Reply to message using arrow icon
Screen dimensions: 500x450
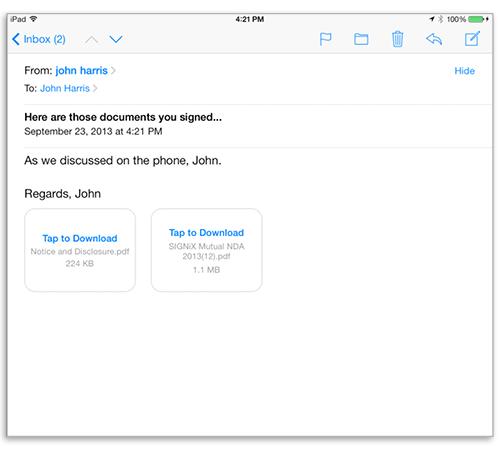click(434, 39)
